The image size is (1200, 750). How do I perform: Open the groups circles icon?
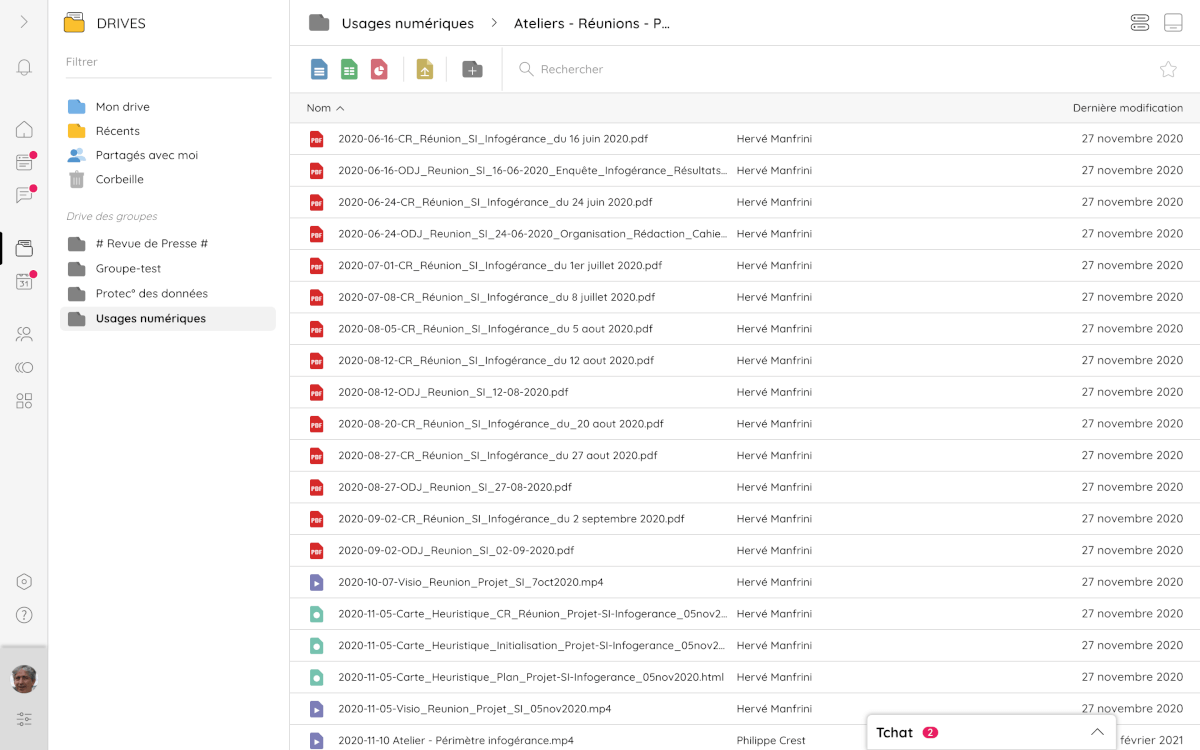point(24,368)
